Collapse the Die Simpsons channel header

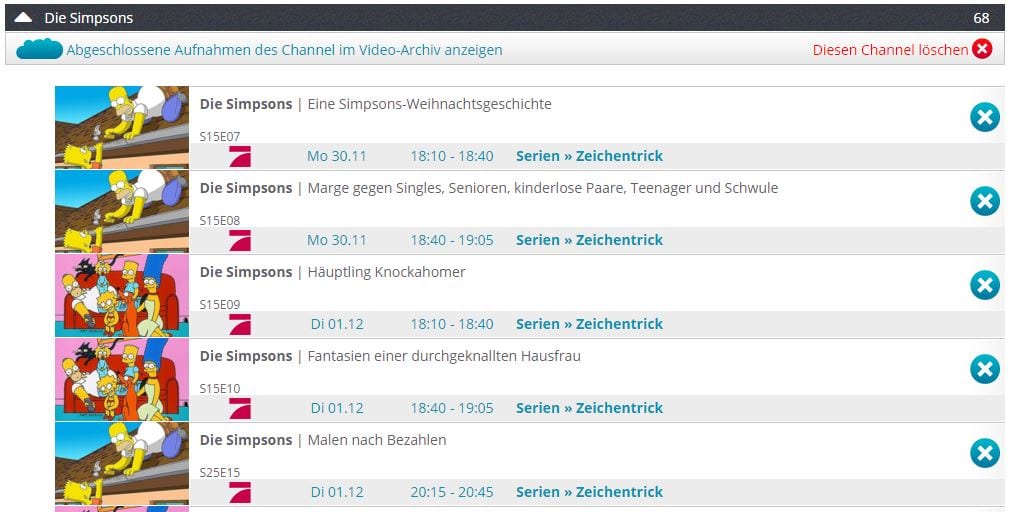(23, 17)
